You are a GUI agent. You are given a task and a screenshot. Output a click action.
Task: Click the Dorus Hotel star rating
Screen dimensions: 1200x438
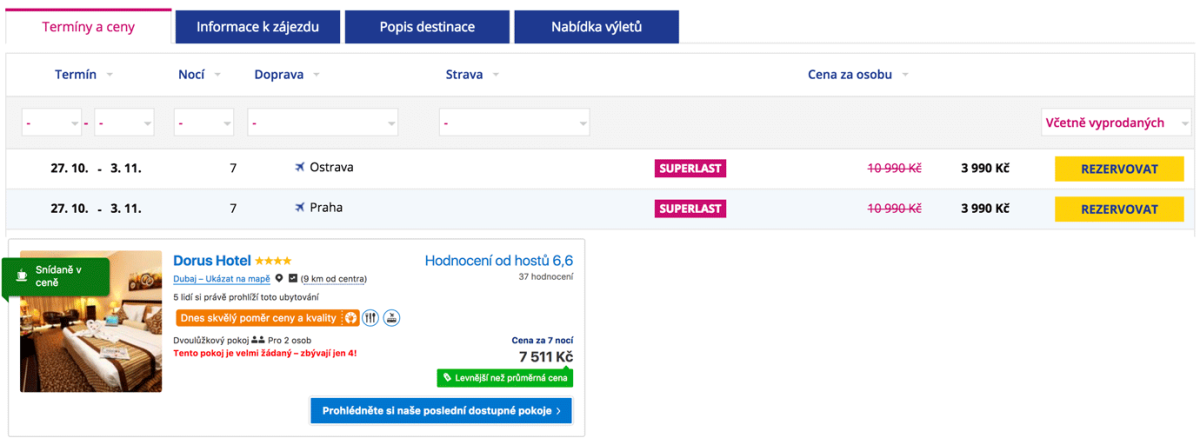[x=273, y=261]
